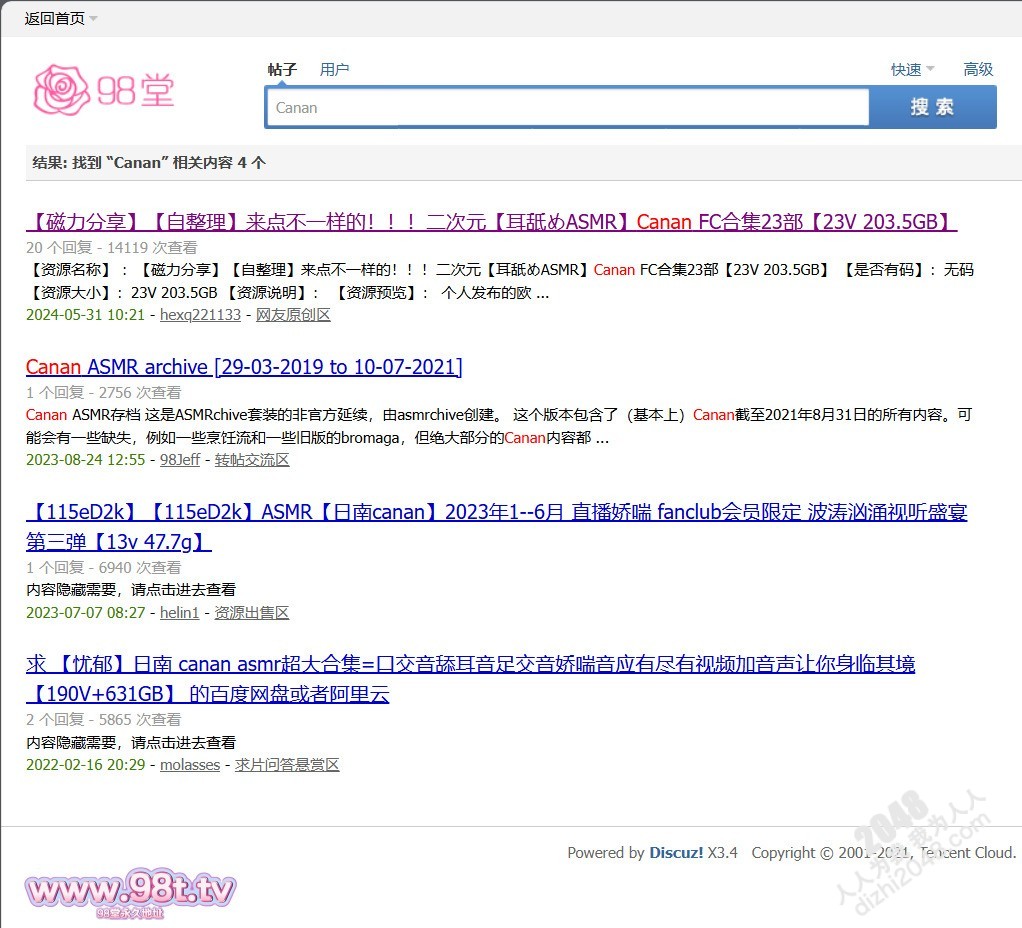Viewport: 1022px width, 928px height.
Task: Open the 快速 search dropdown
Action: point(912,69)
